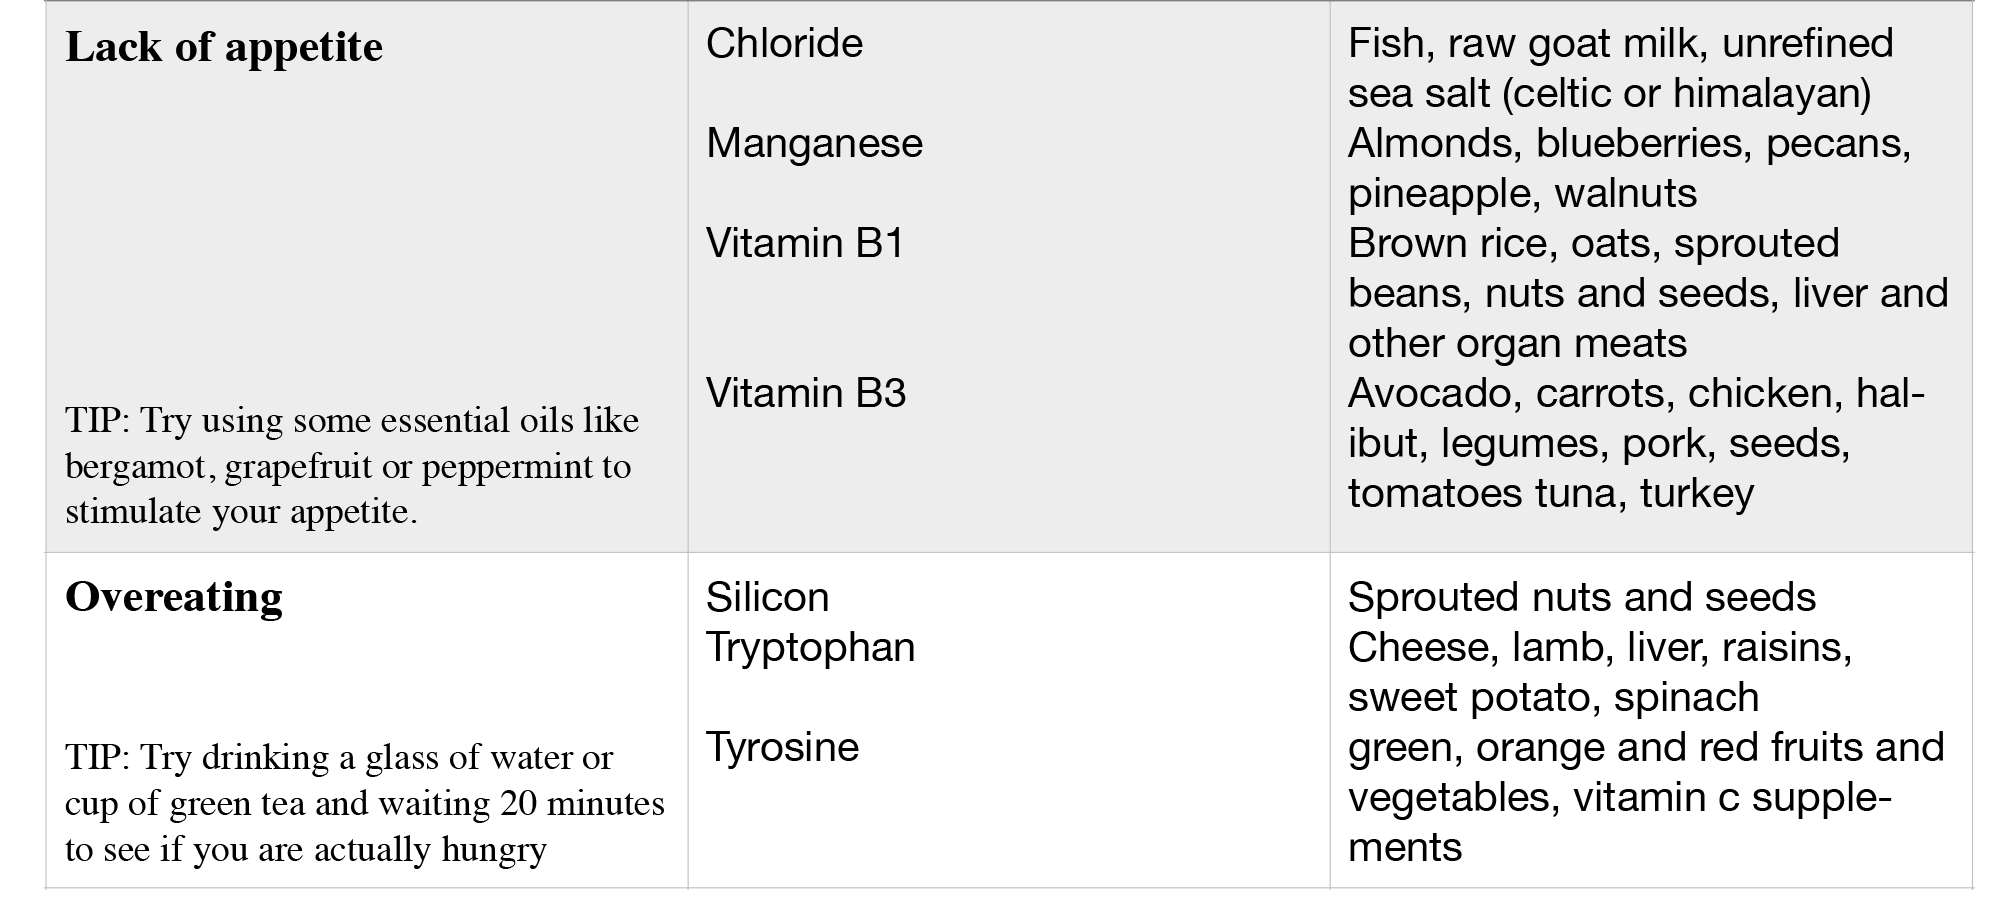Select the Manganese nutrient entry
This screenshot has width=2014, height=921.
pyautogui.click(x=814, y=143)
